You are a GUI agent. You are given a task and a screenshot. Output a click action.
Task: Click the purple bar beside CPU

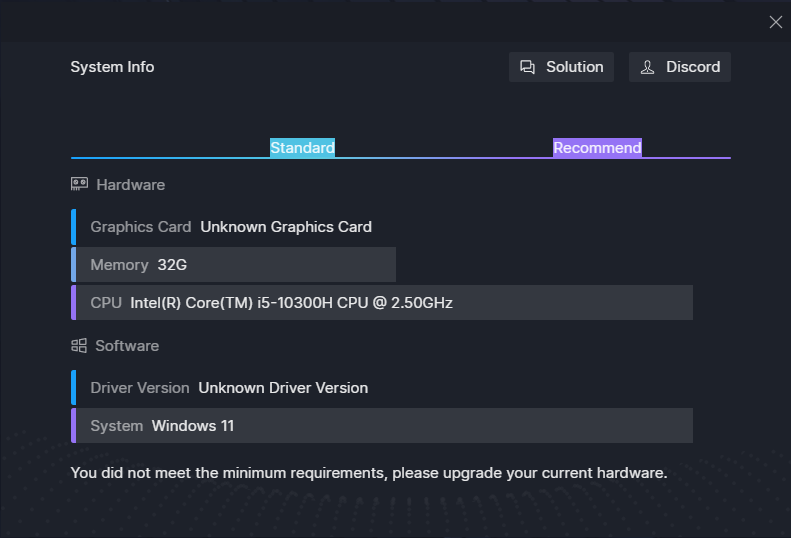tap(73, 302)
